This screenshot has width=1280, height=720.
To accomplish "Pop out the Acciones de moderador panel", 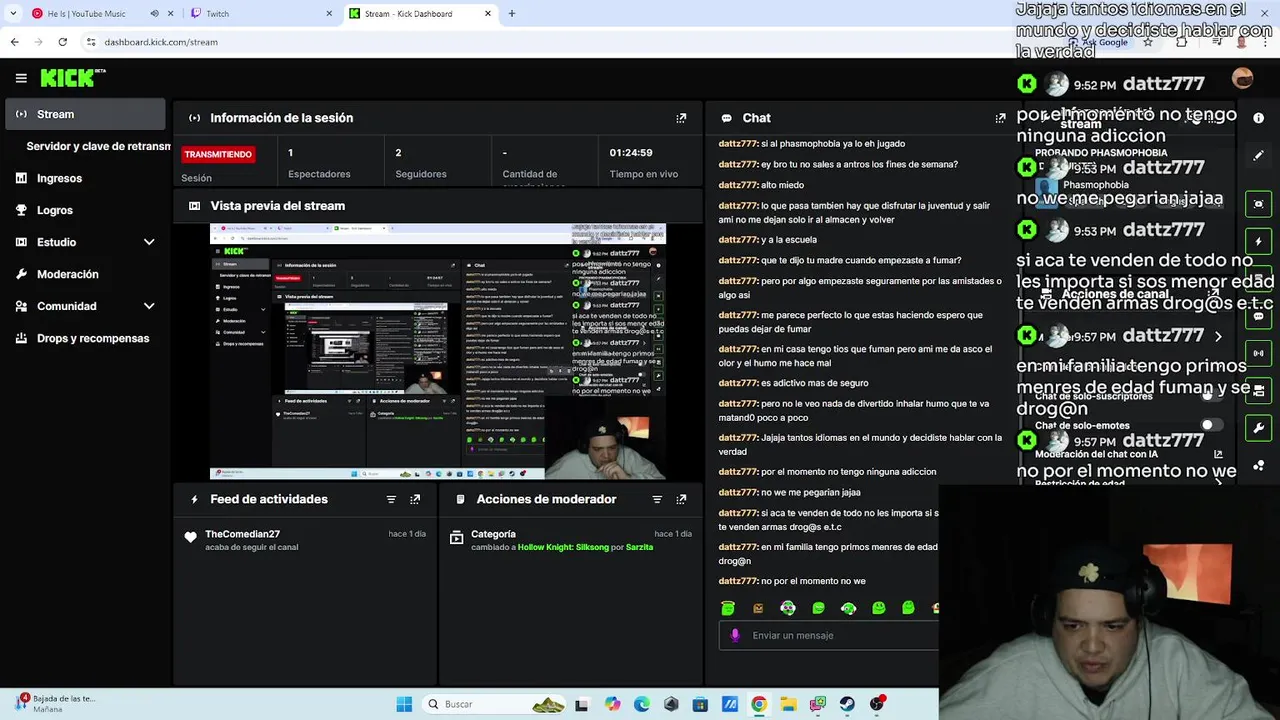I will pyautogui.click(x=681, y=499).
